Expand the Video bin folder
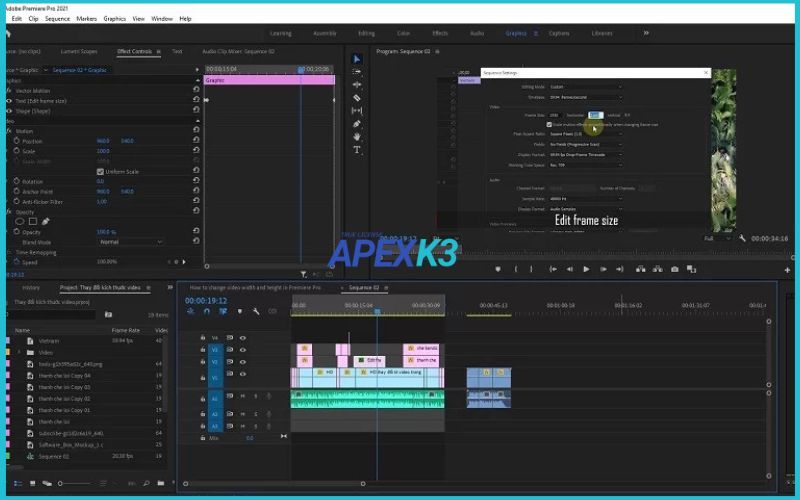The width and height of the screenshot is (800, 500). 20,353
